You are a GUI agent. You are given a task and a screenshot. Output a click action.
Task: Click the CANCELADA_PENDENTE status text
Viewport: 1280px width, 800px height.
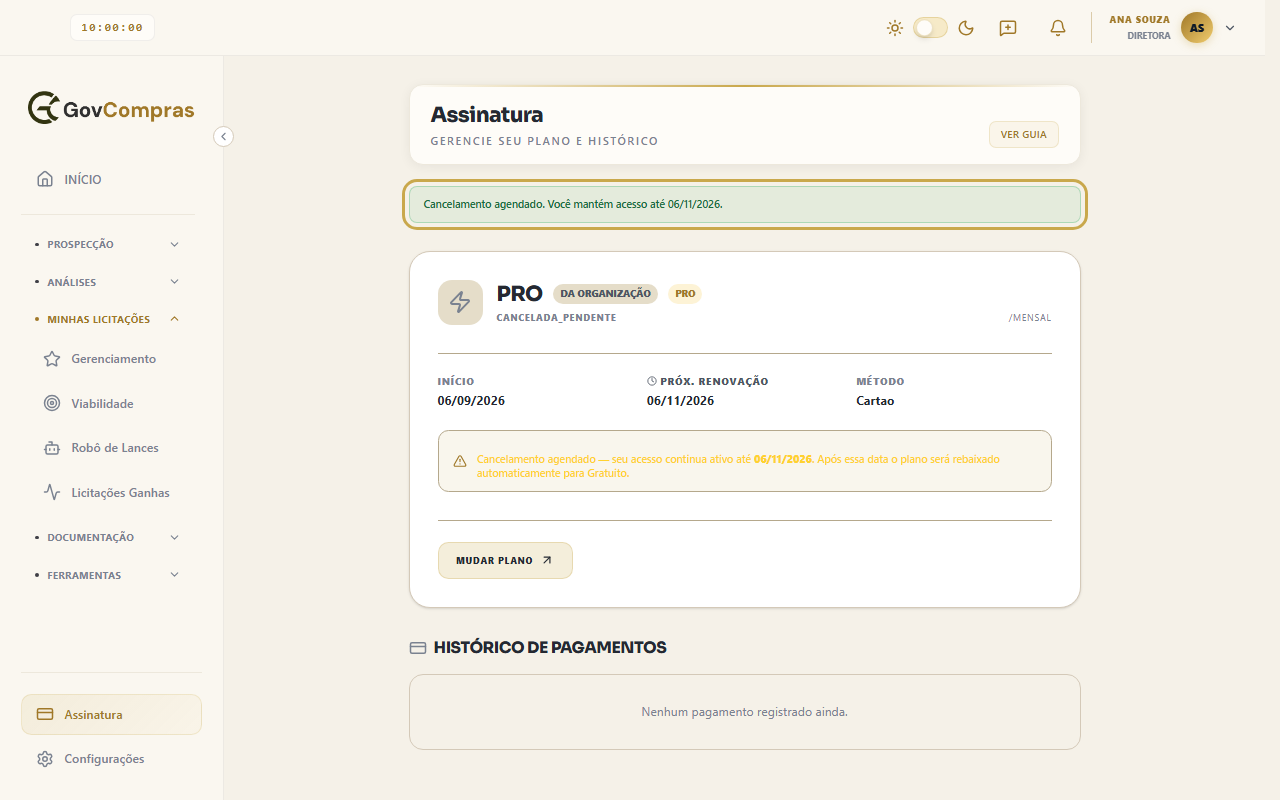[556, 318]
